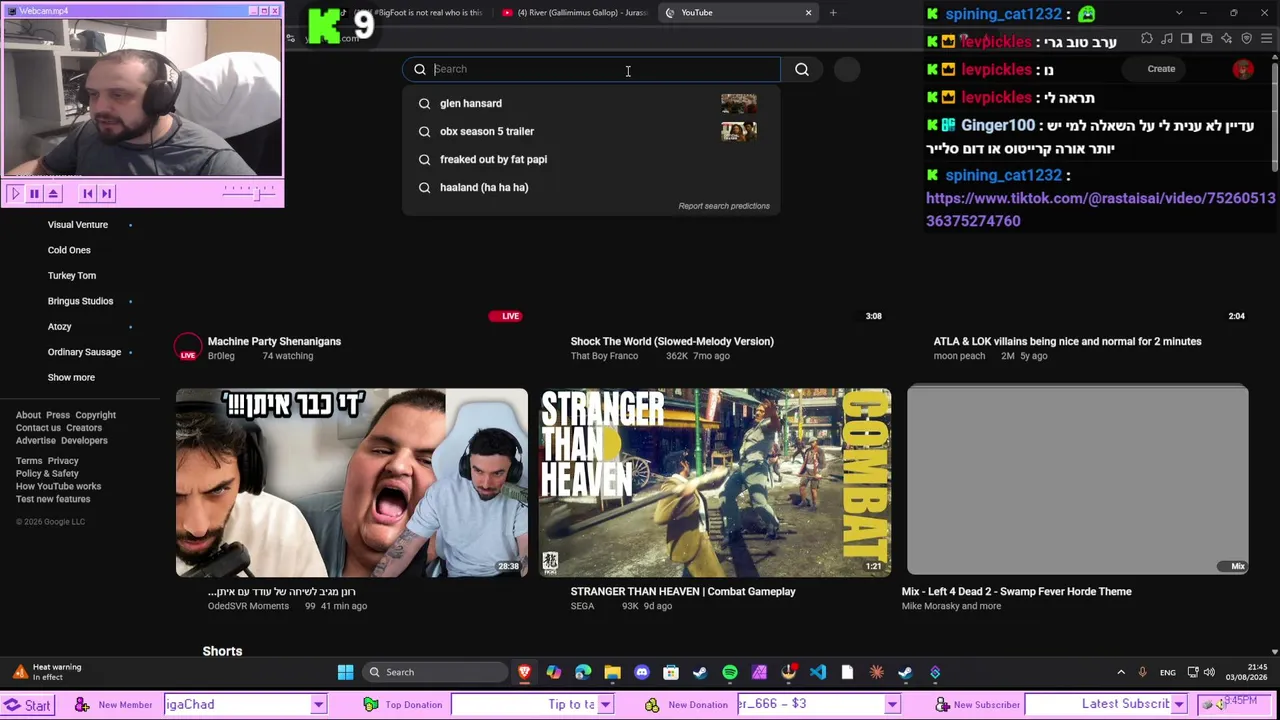Open File Explorer from the taskbar

click(612, 672)
